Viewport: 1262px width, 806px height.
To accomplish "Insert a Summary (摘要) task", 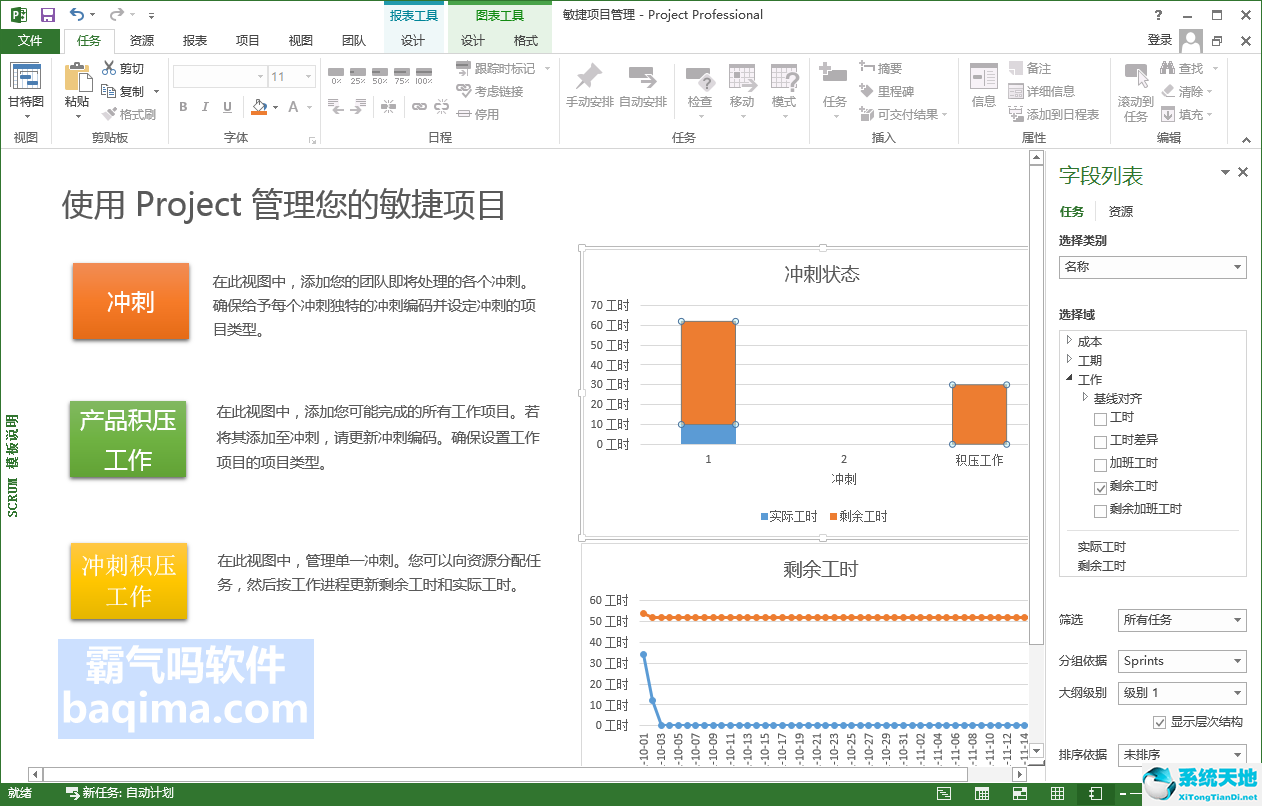I will tap(881, 68).
